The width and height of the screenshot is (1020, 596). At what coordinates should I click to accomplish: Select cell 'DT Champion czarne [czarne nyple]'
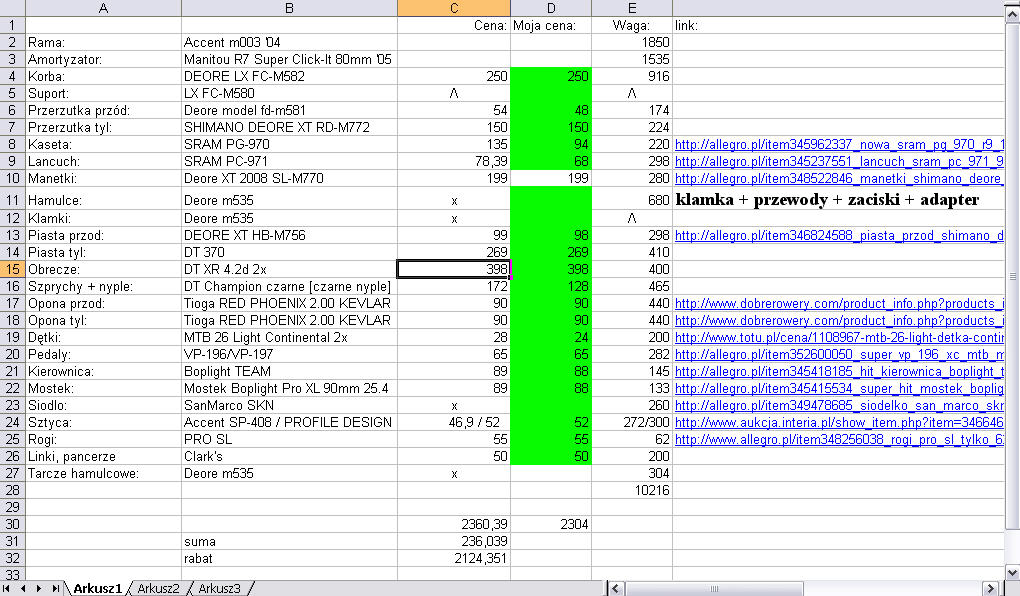289,286
